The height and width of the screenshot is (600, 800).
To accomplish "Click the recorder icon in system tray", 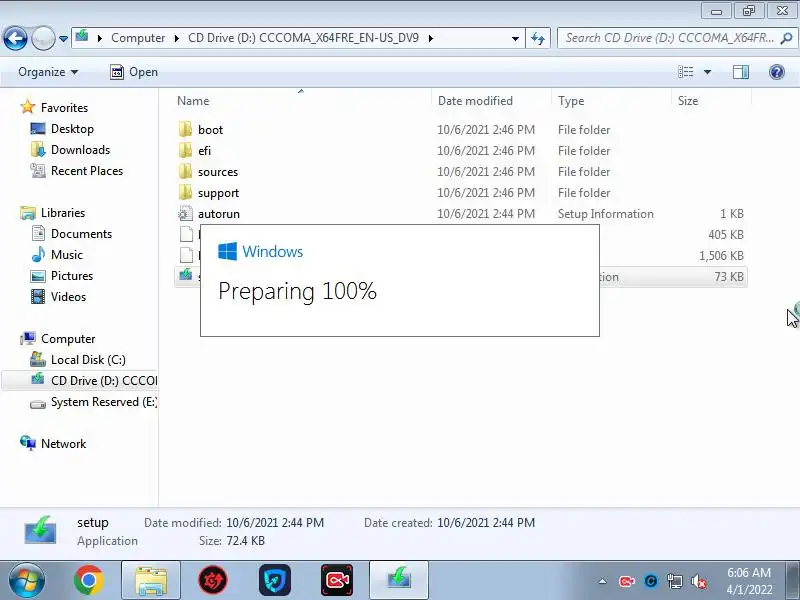I will coord(627,581).
